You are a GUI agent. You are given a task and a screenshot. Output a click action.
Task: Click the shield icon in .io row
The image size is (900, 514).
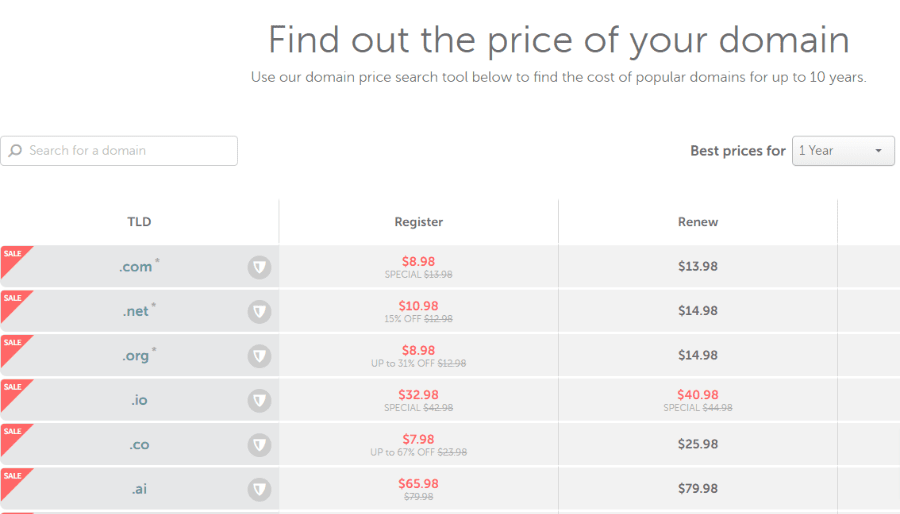click(259, 400)
